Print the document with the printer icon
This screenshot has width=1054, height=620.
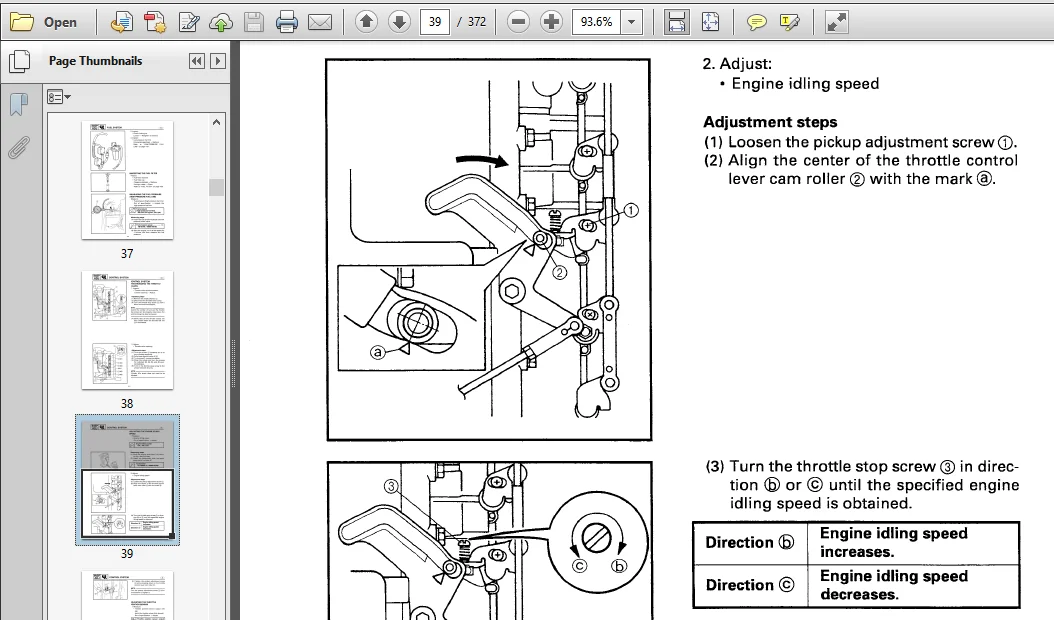tap(287, 22)
